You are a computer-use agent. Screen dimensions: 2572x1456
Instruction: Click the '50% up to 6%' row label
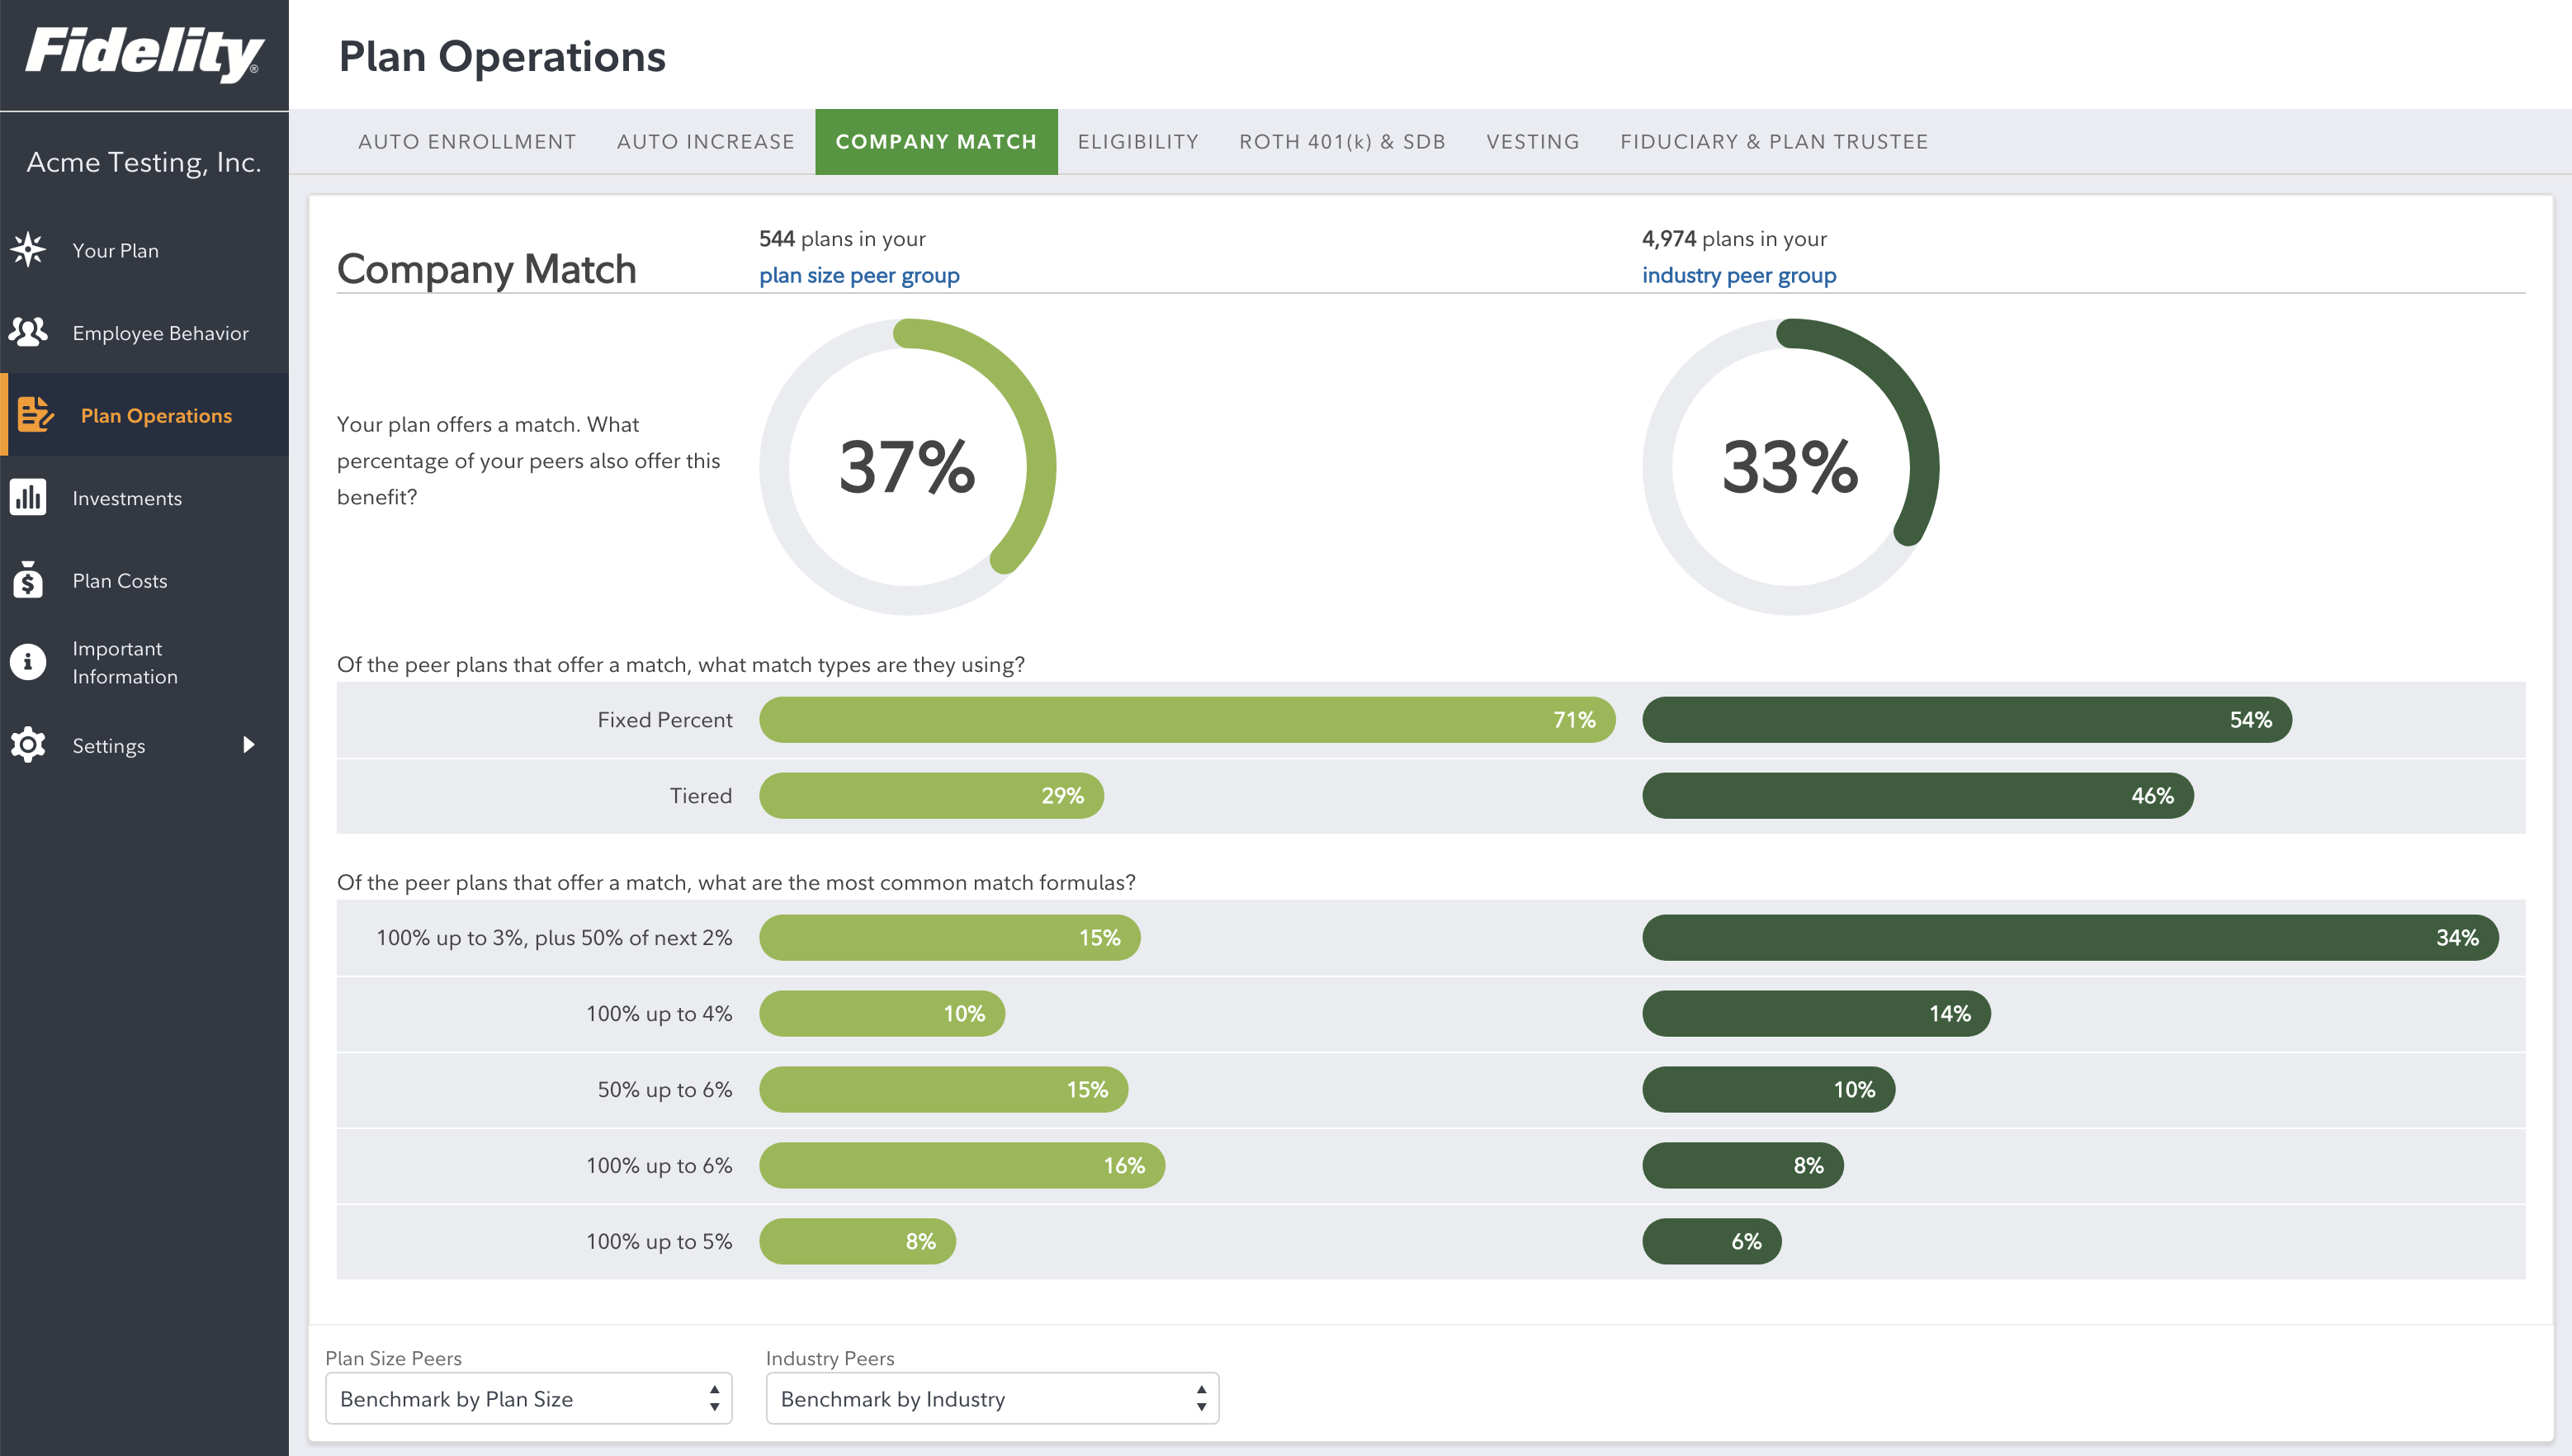pos(665,1090)
